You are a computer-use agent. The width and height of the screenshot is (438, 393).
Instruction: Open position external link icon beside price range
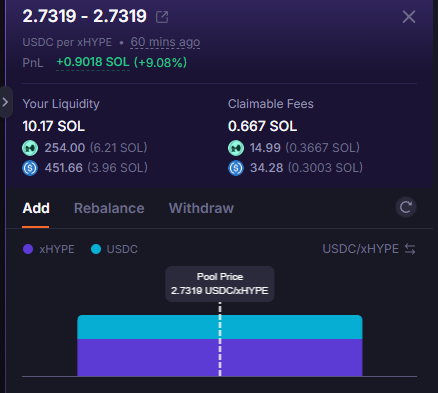click(x=162, y=17)
